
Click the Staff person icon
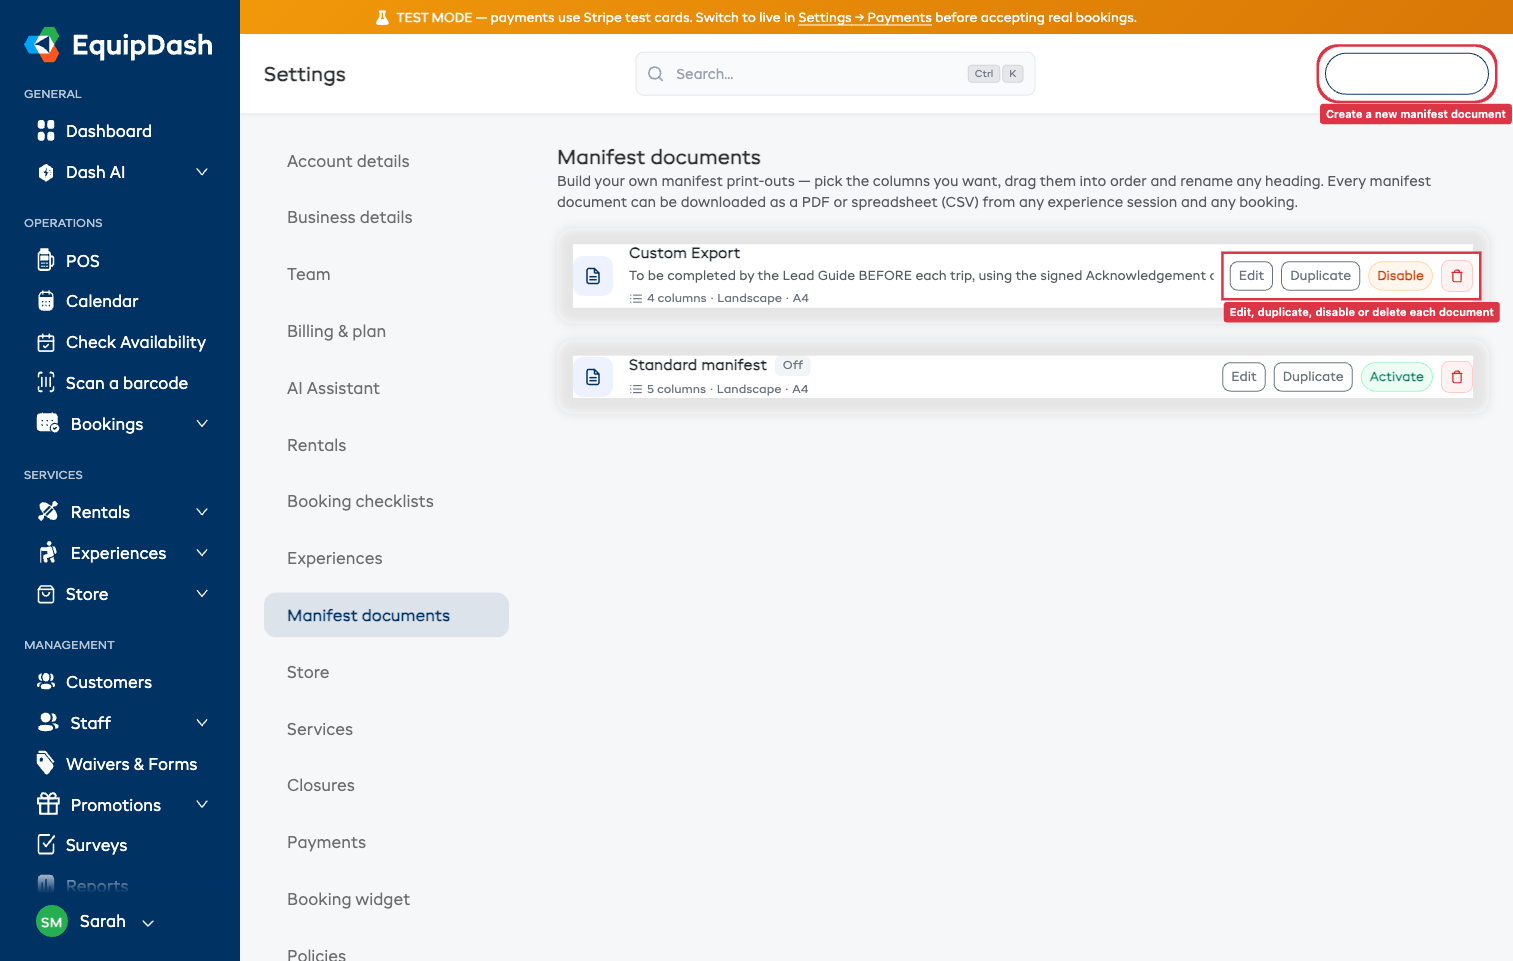[x=48, y=722]
